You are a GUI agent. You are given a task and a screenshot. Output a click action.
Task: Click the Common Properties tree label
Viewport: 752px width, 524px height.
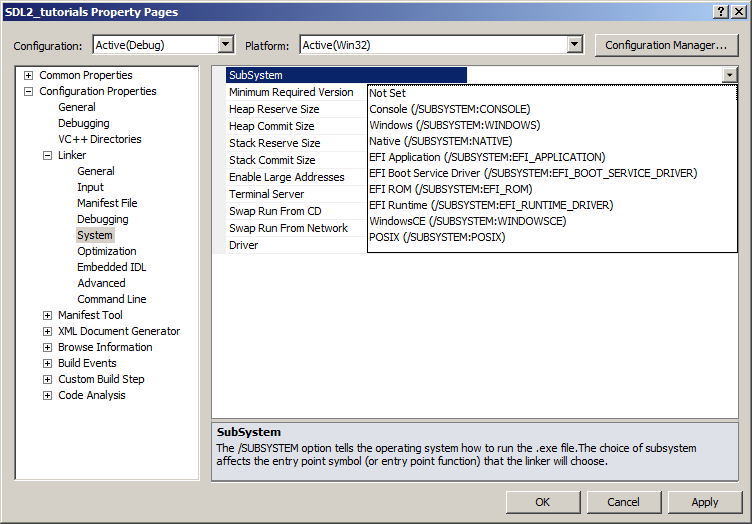point(86,75)
